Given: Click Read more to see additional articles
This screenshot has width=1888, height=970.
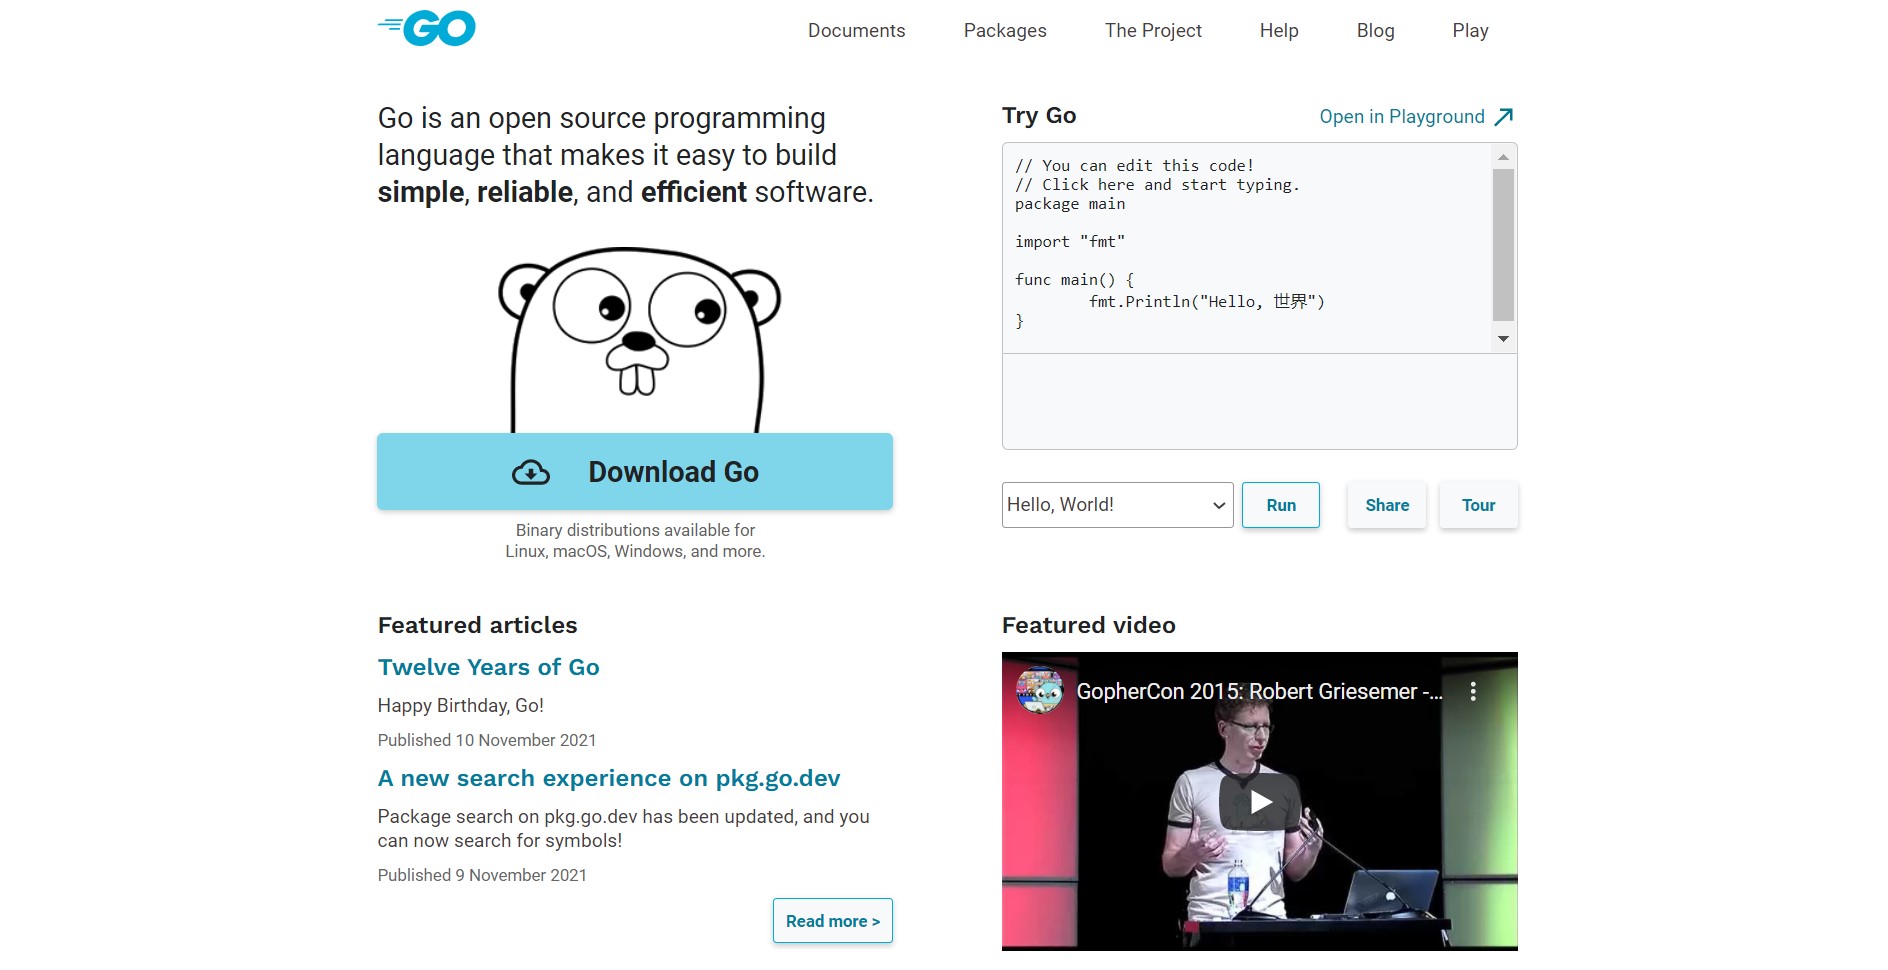Looking at the screenshot, I should [x=832, y=920].
